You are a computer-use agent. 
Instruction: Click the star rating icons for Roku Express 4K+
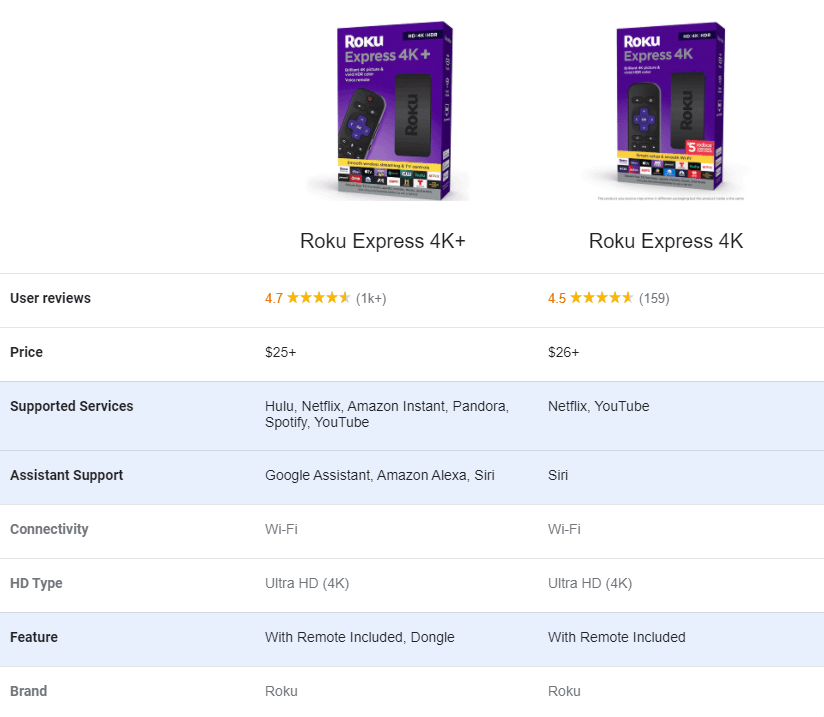[x=318, y=298]
